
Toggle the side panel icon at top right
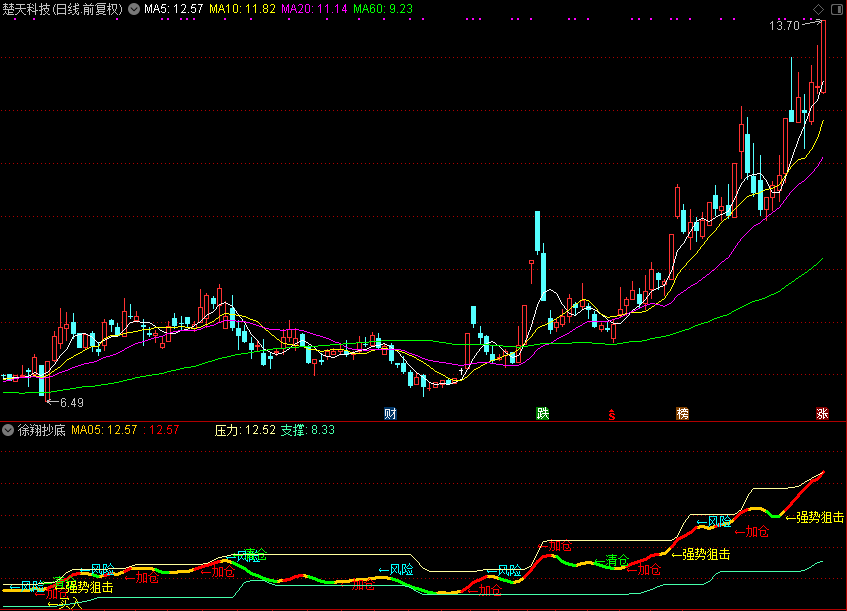[x=836, y=9]
